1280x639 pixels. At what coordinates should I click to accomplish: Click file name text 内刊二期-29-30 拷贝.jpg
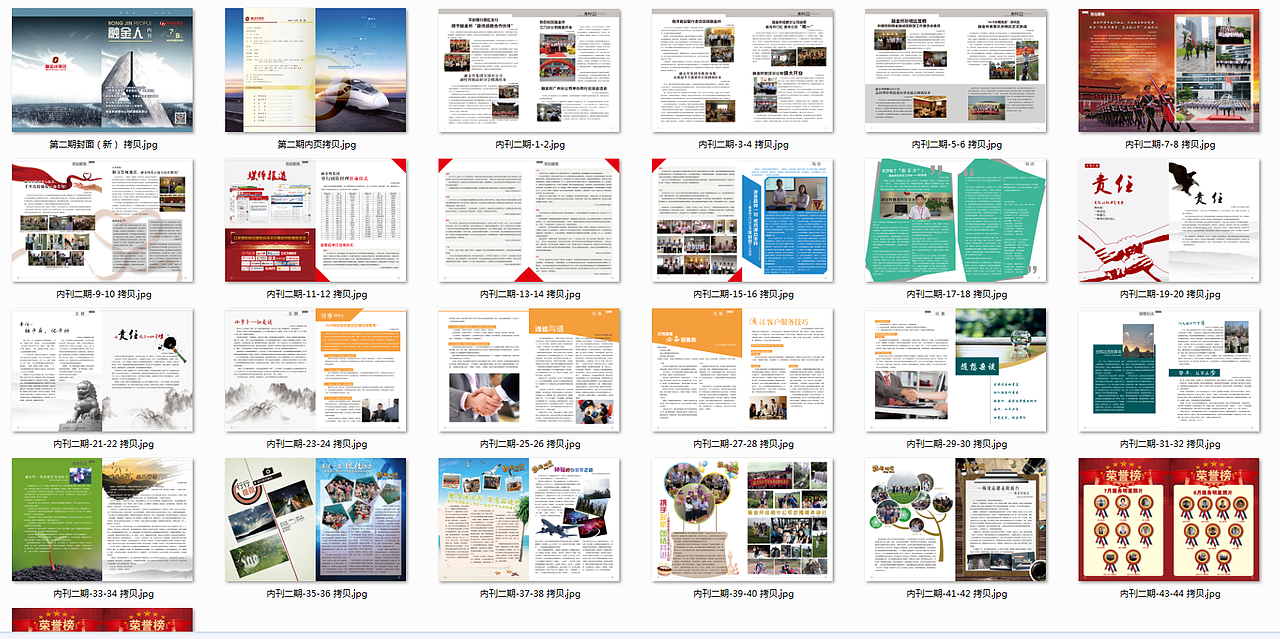click(x=955, y=445)
